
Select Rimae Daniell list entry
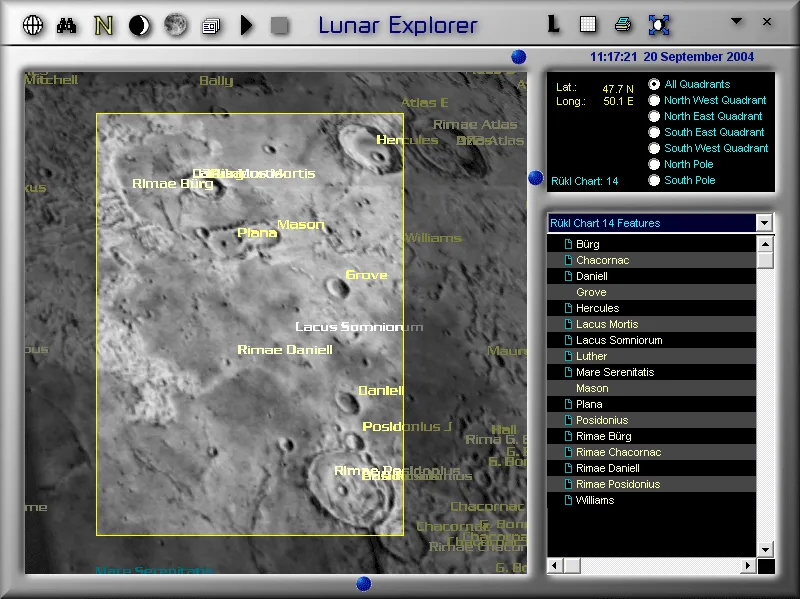[x=652, y=468]
